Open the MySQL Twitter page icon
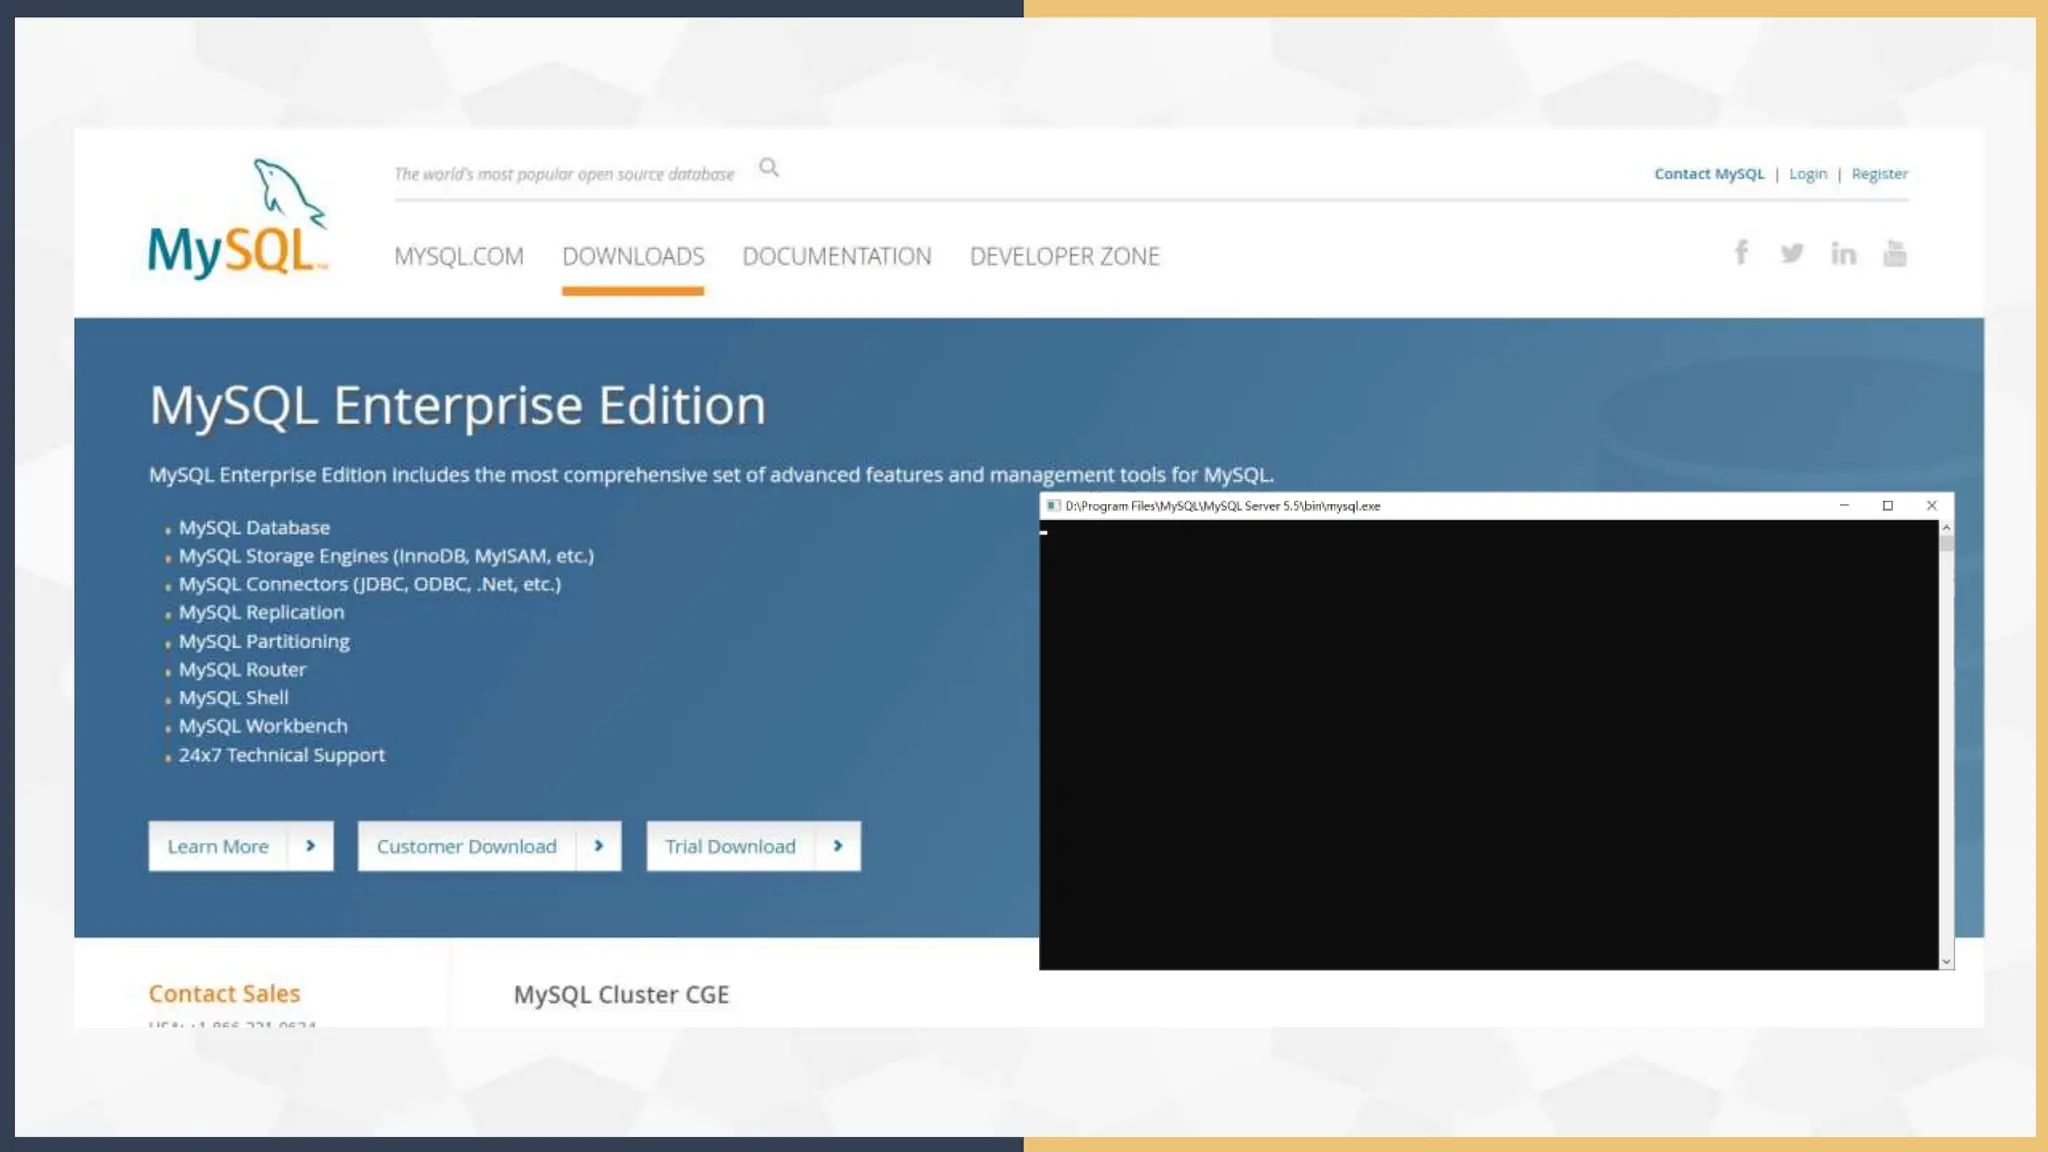 (x=1792, y=253)
